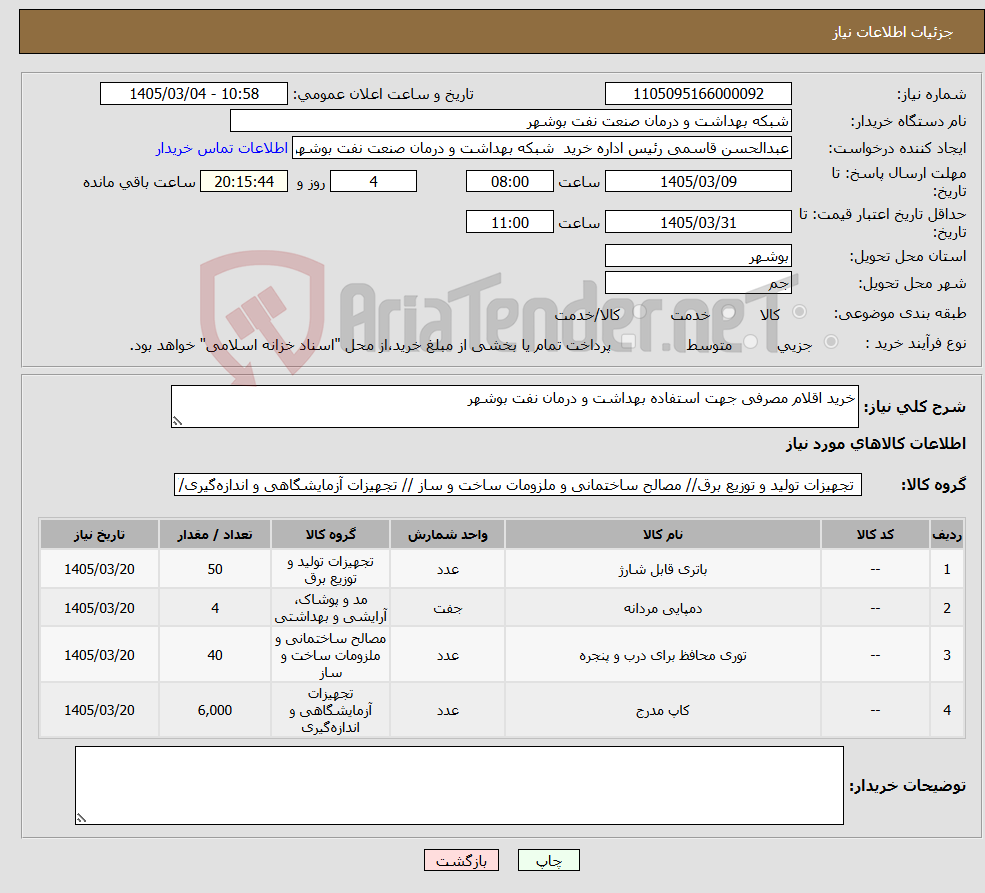Viewport: 985px width, 893px height.
Task: Click the validity time field 11:00
Action: click(509, 222)
